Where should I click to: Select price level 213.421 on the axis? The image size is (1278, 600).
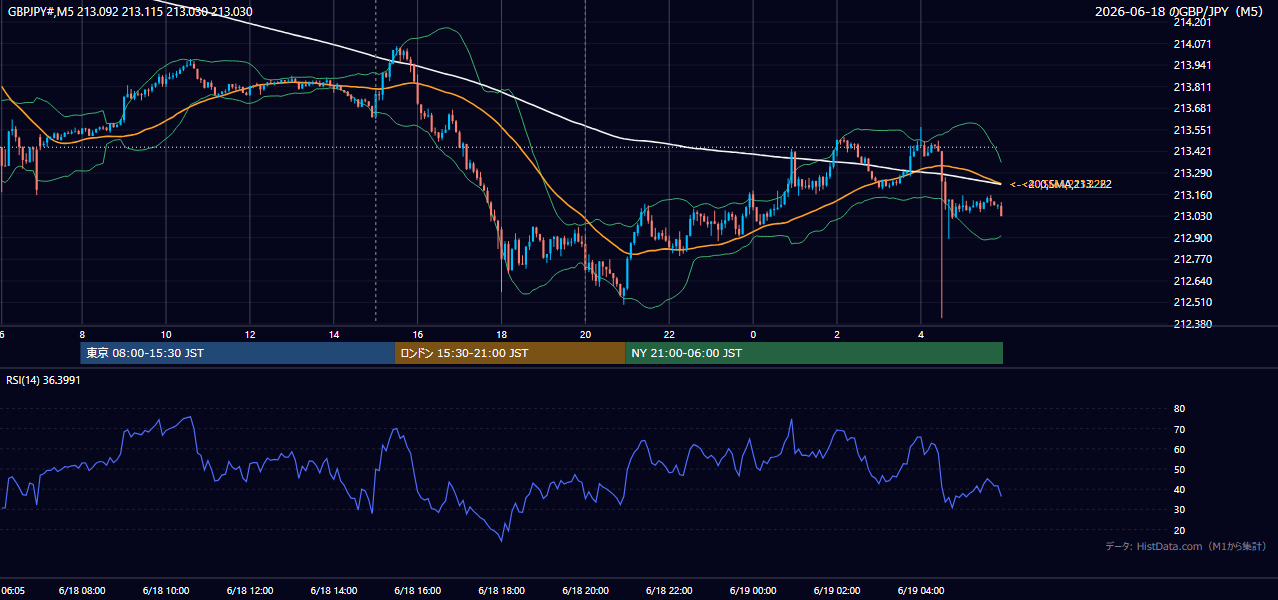coord(1192,151)
